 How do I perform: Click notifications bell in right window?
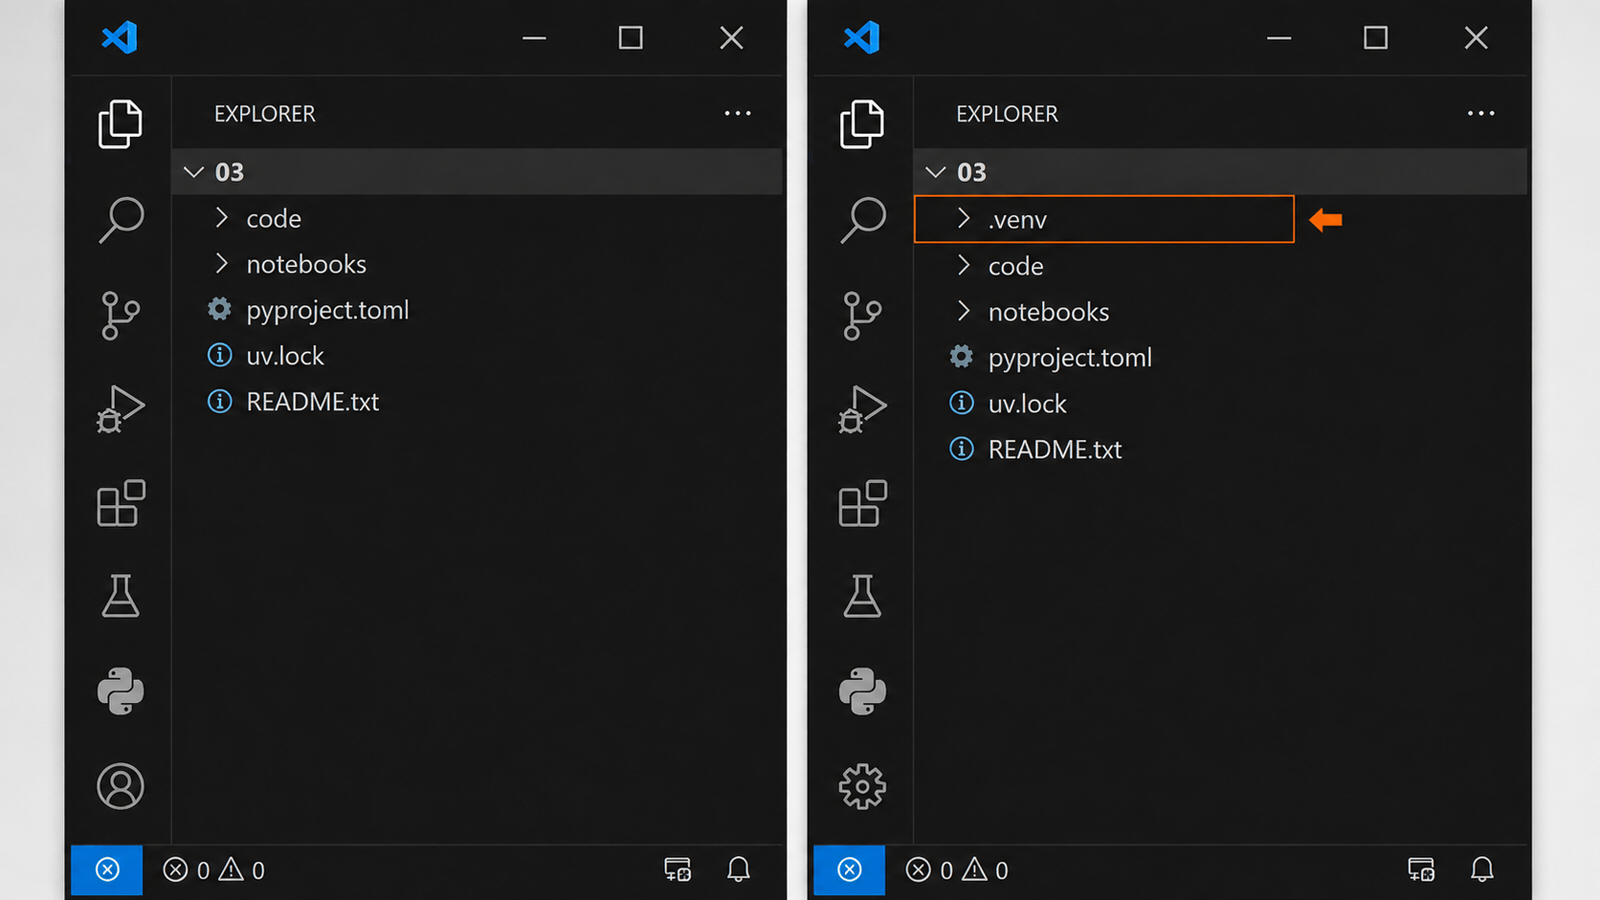1482,869
